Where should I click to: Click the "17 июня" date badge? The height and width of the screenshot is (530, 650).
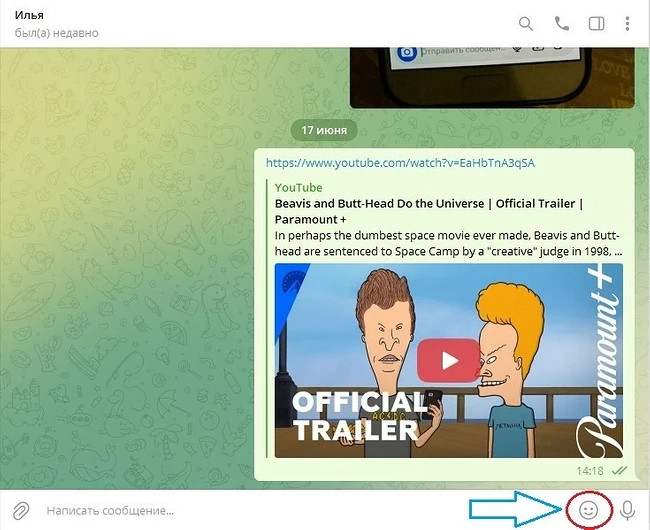(324, 129)
